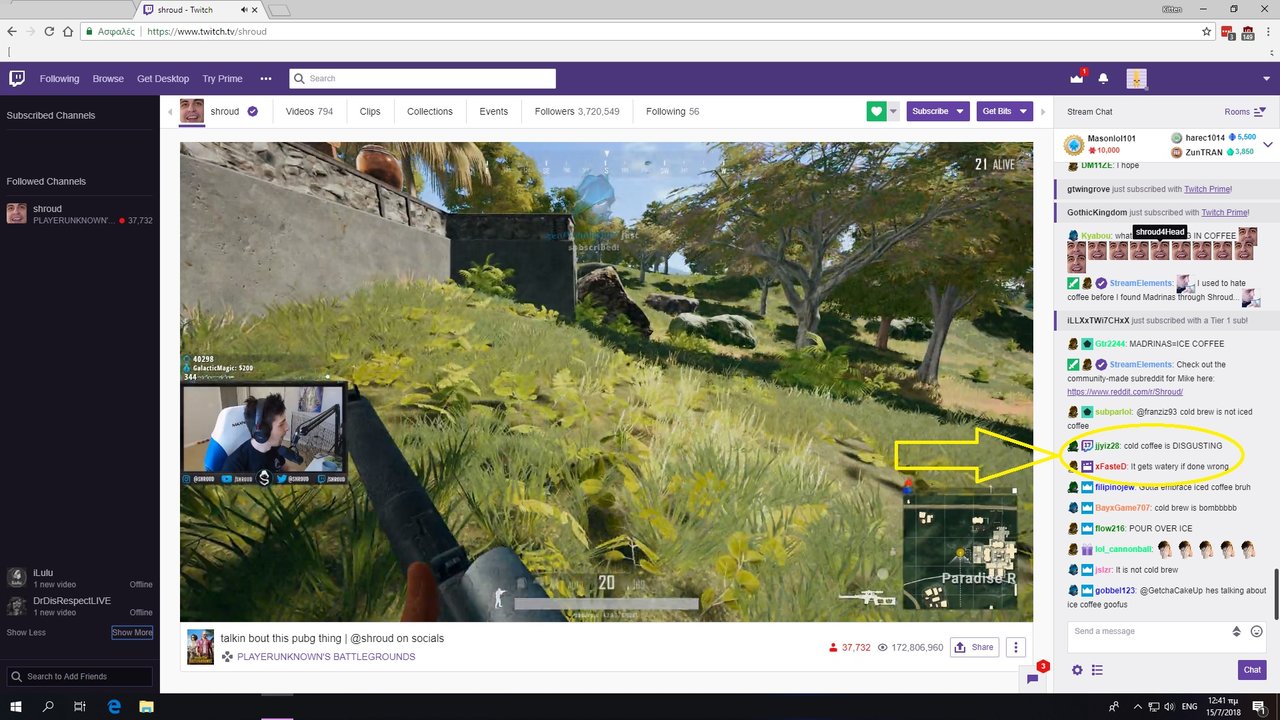Open the reddit.com/r/Shroud link in chat
The width and height of the screenshot is (1280, 720).
pos(1125,392)
